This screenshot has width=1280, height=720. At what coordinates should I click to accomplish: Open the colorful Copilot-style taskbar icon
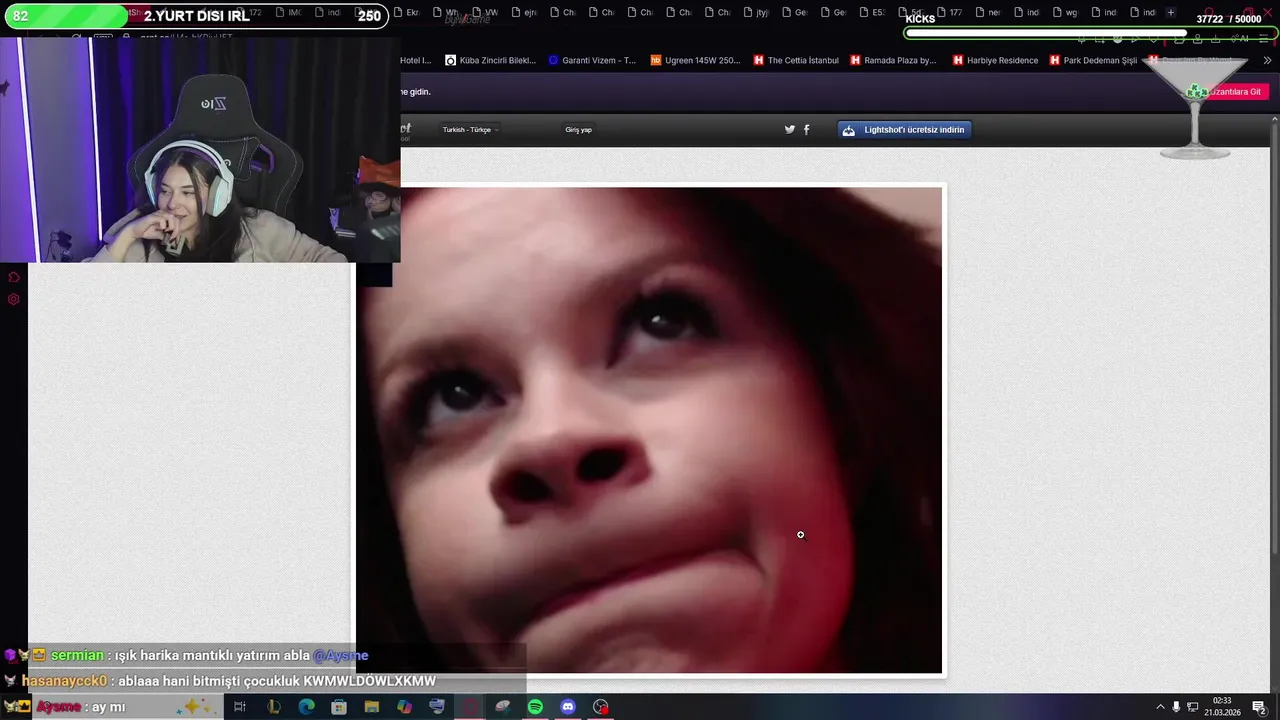[404, 707]
